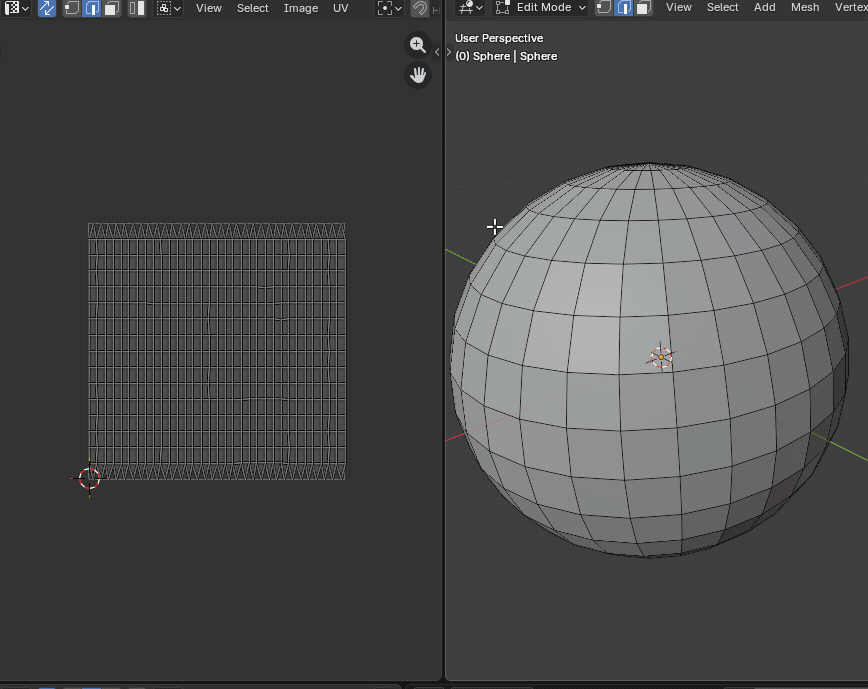This screenshot has width=868, height=689.
Task: Enable island select mode in UV Editor
Action: pos(137,8)
